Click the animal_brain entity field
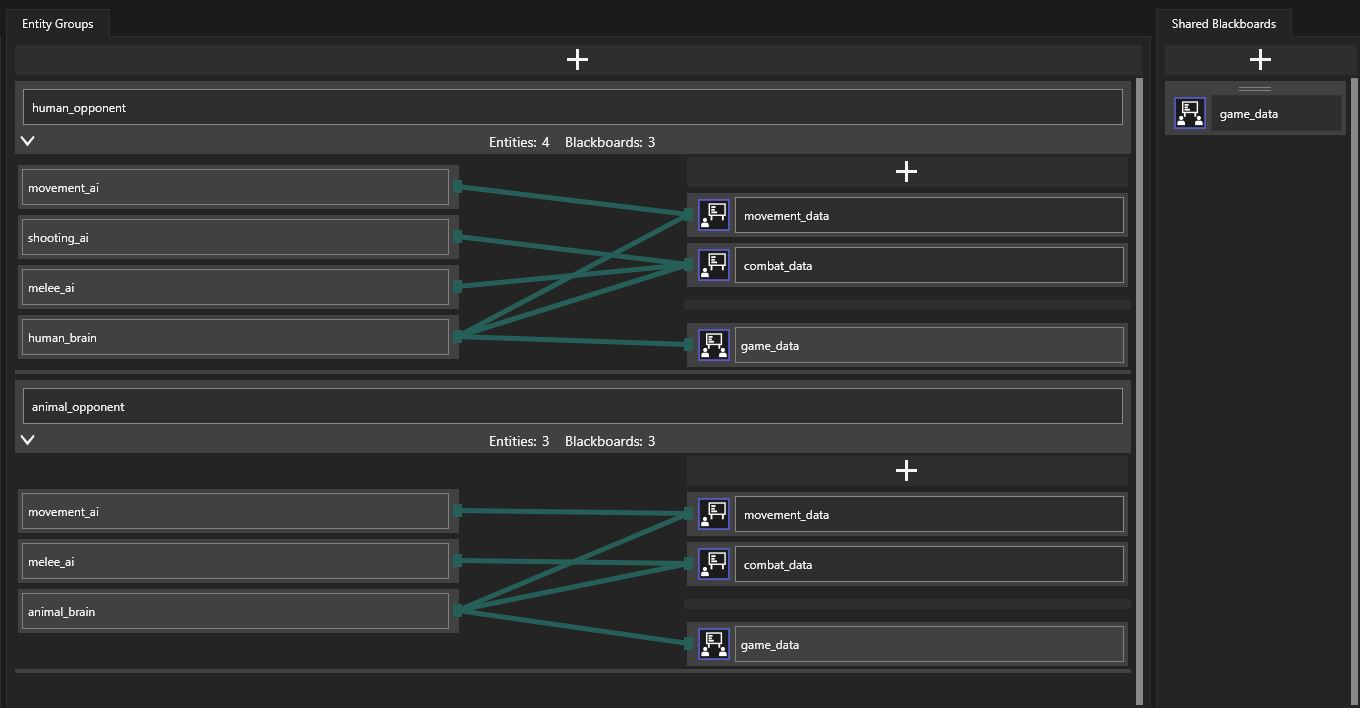 pyautogui.click(x=234, y=612)
